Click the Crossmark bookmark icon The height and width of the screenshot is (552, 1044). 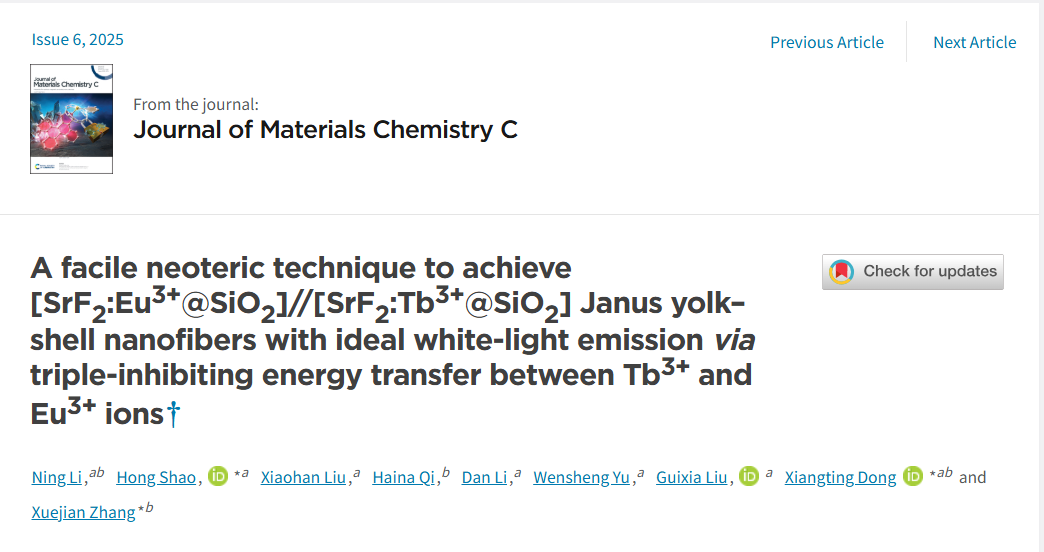[x=841, y=272]
